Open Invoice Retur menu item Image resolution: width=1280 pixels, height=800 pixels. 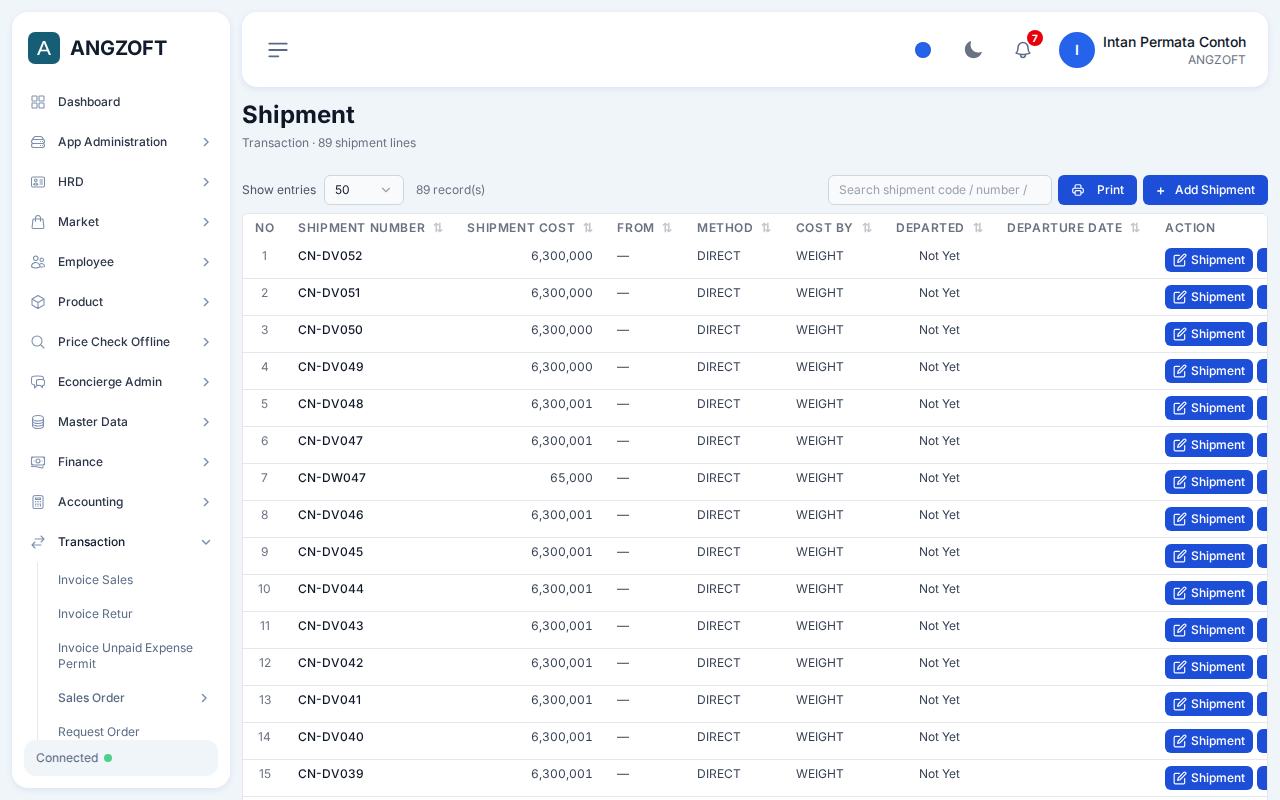[x=95, y=614]
